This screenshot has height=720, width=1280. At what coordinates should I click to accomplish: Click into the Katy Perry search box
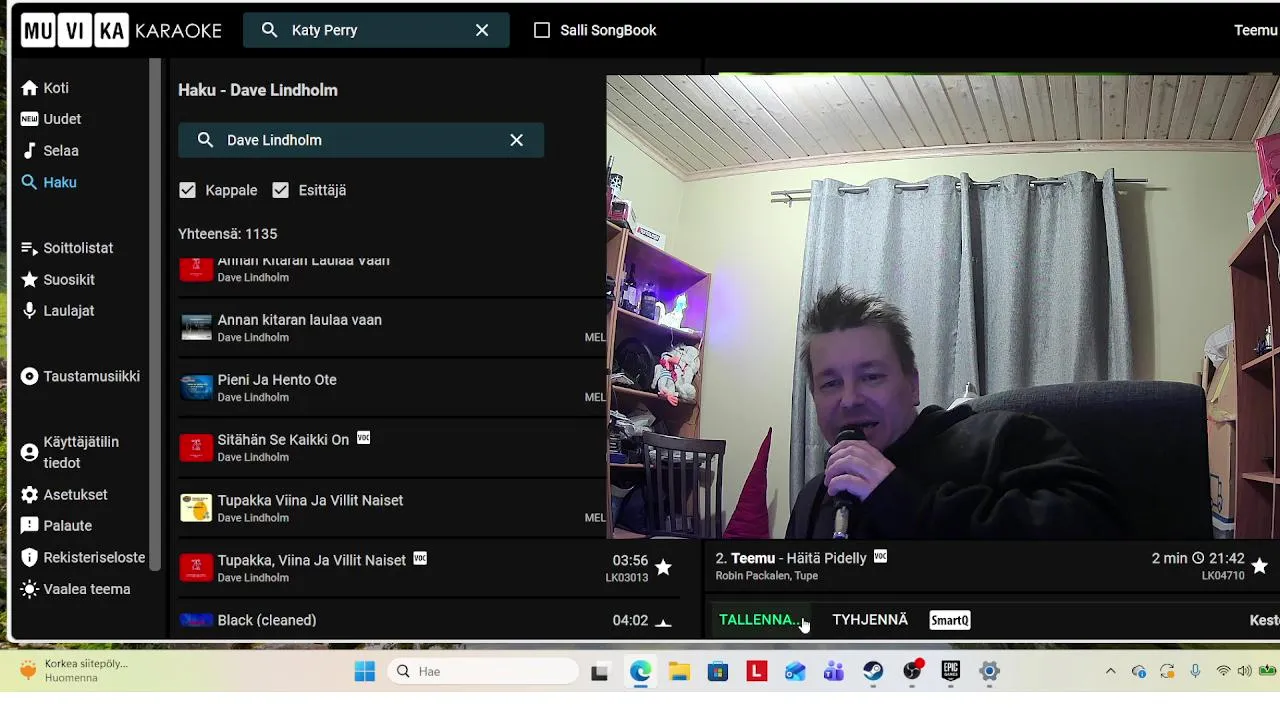coord(375,30)
